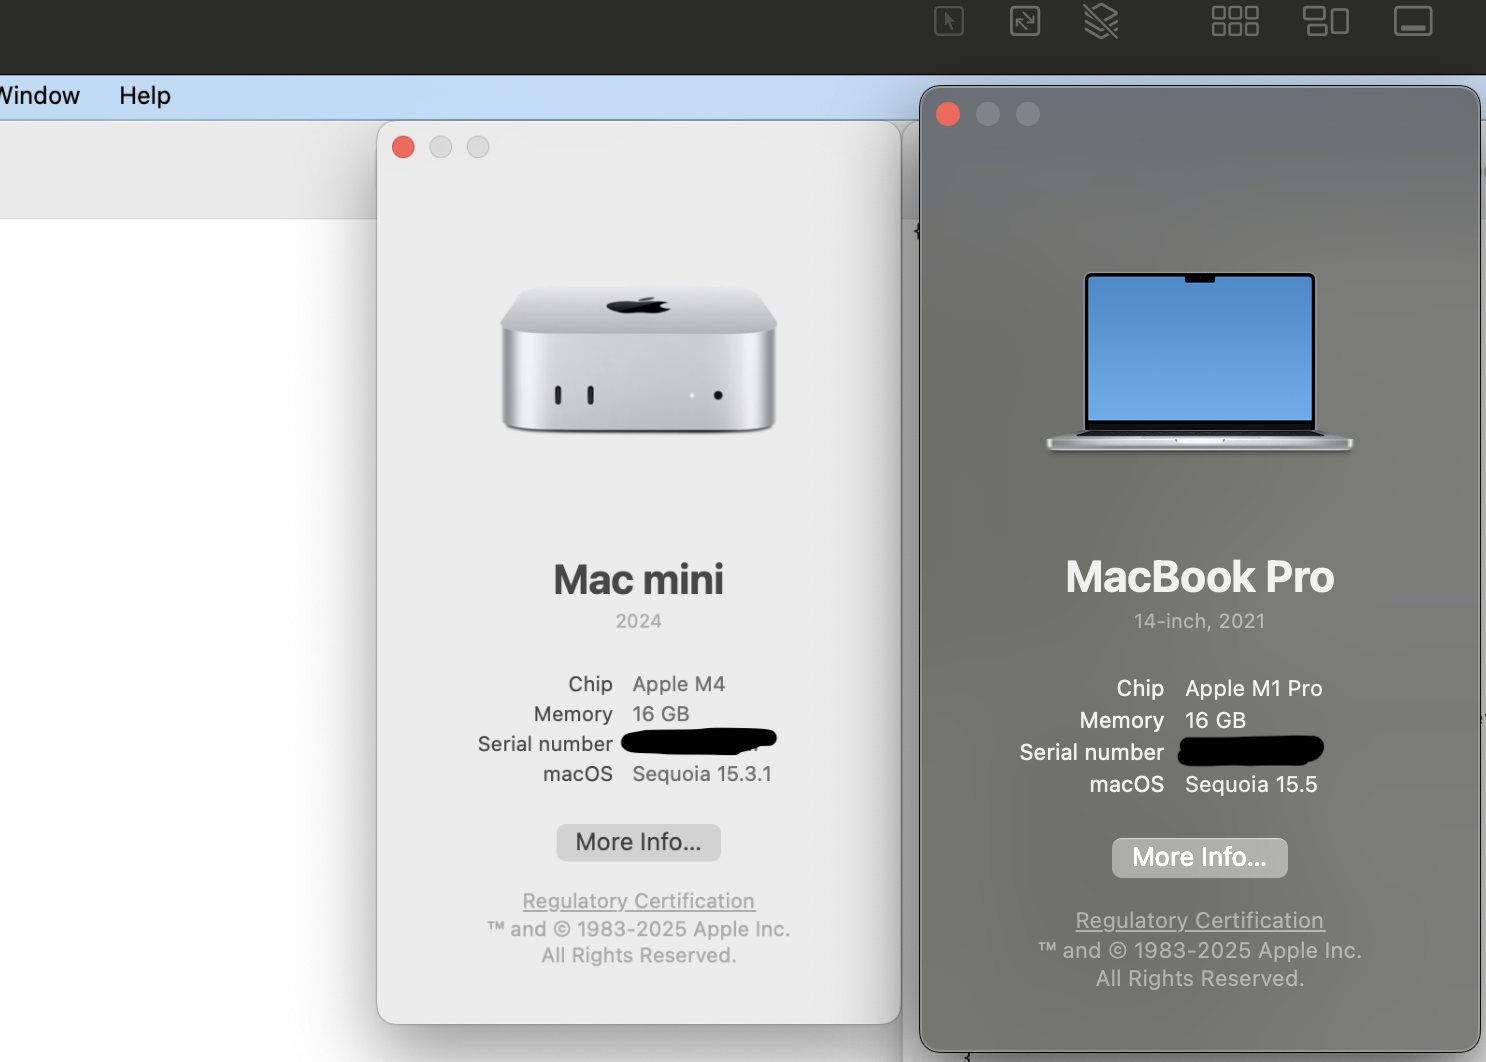The width and height of the screenshot is (1486, 1062).
Task: Close the MacBook Pro About window
Action: coord(948,114)
